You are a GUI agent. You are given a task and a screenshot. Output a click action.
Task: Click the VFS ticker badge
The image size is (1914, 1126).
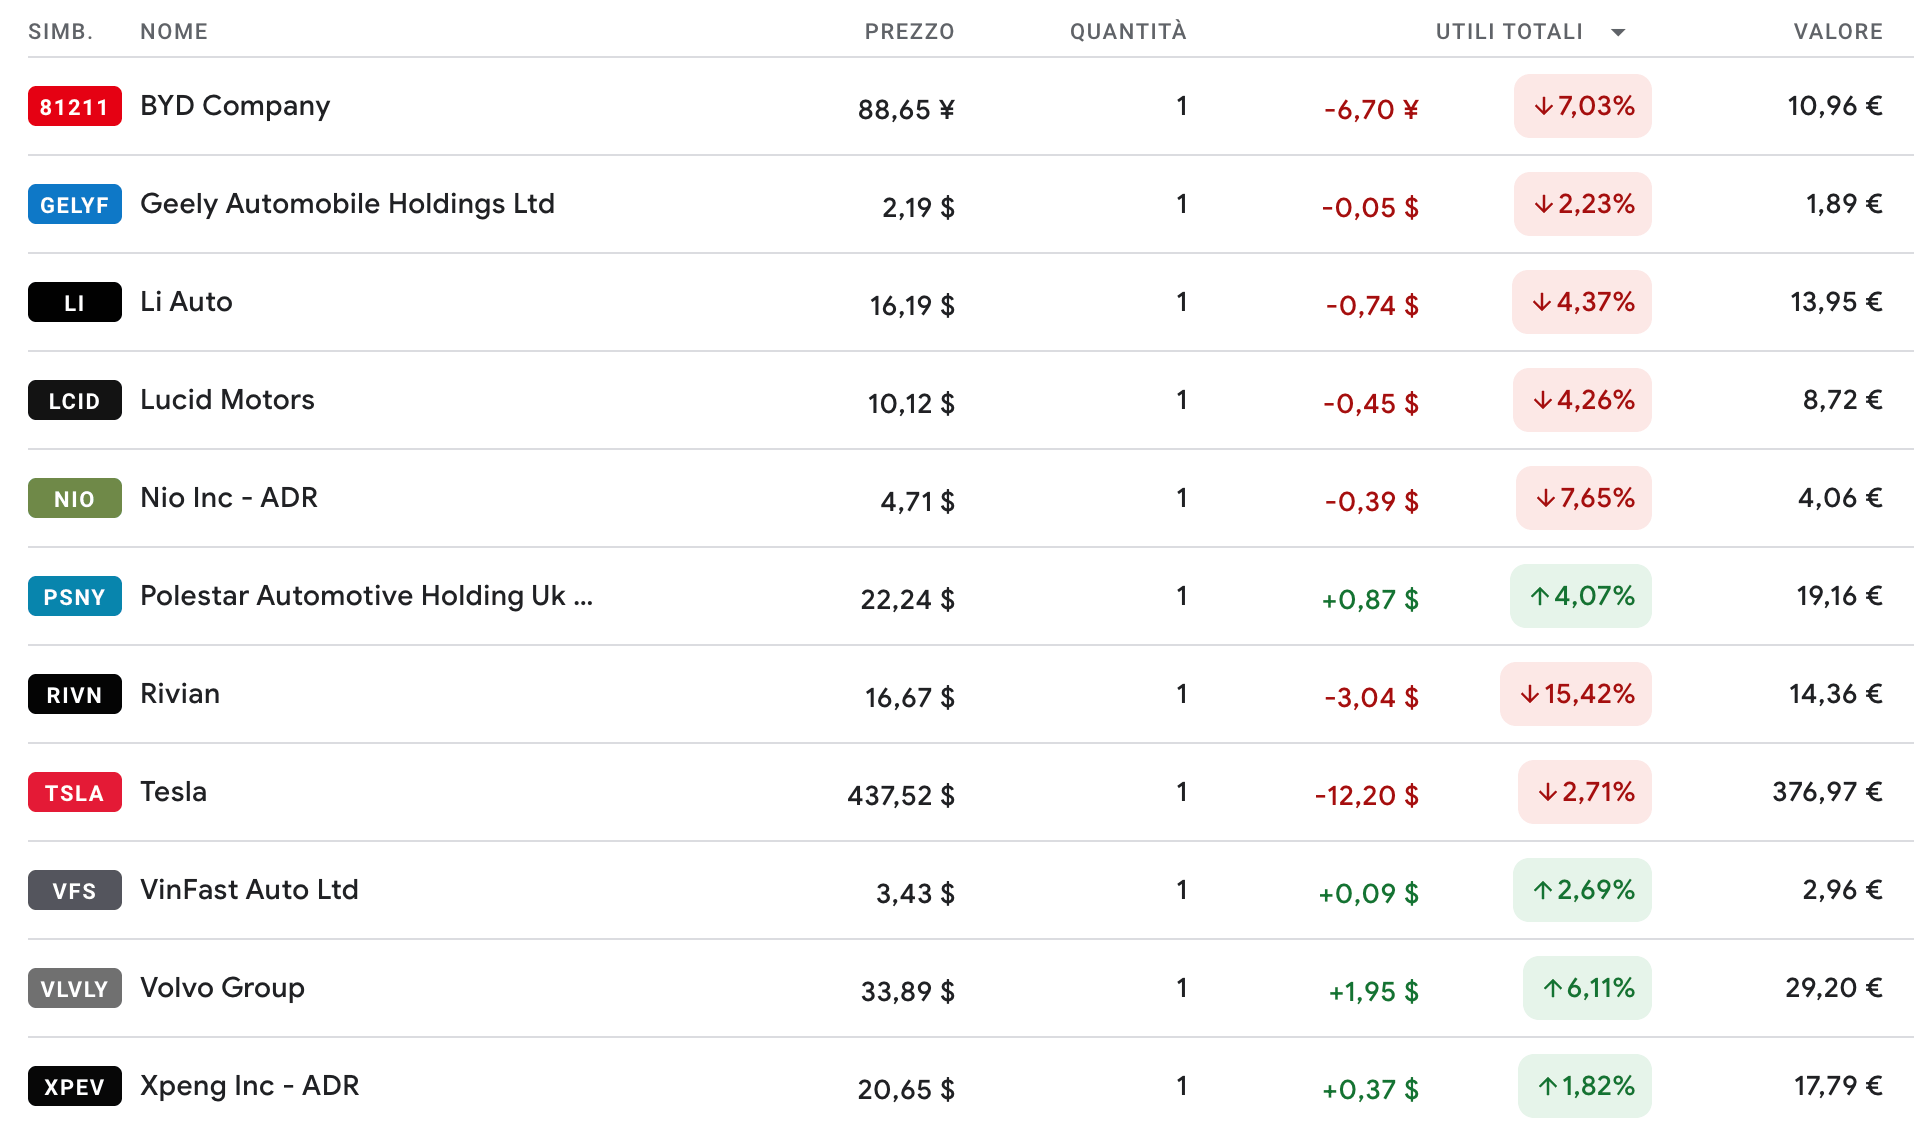click(x=74, y=890)
